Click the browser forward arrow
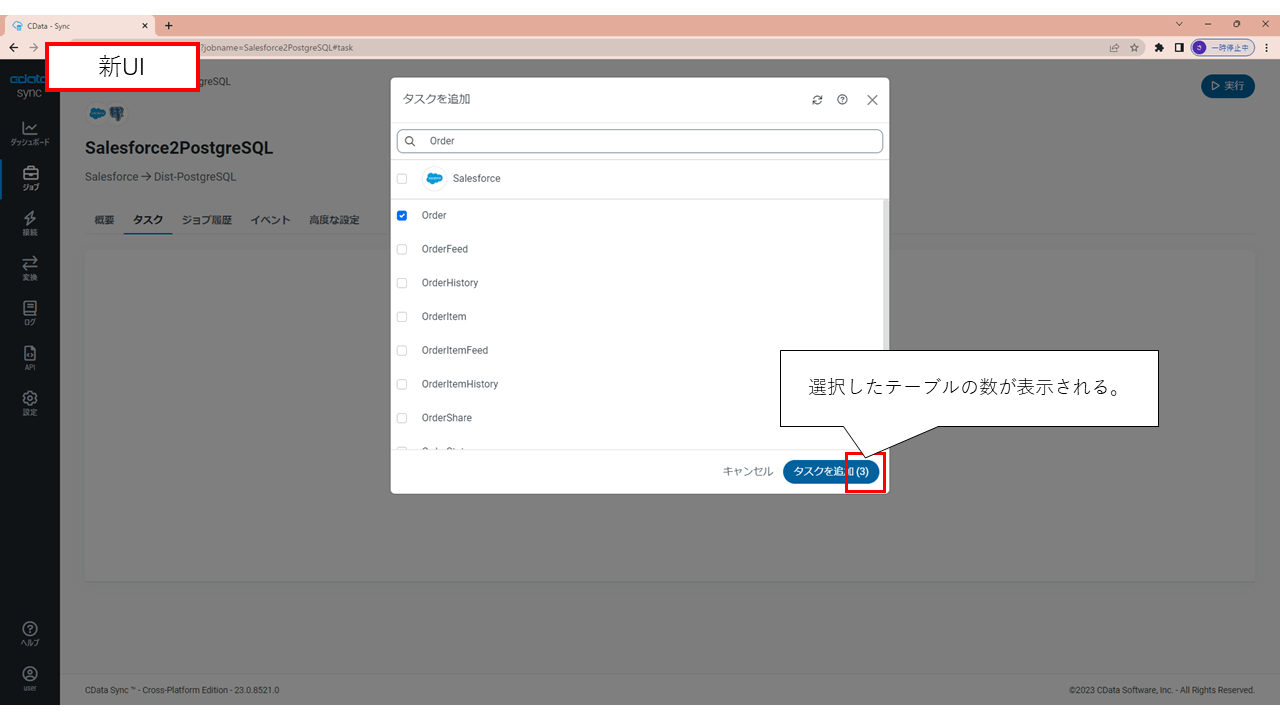This screenshot has width=1280, height=720. pos(33,47)
